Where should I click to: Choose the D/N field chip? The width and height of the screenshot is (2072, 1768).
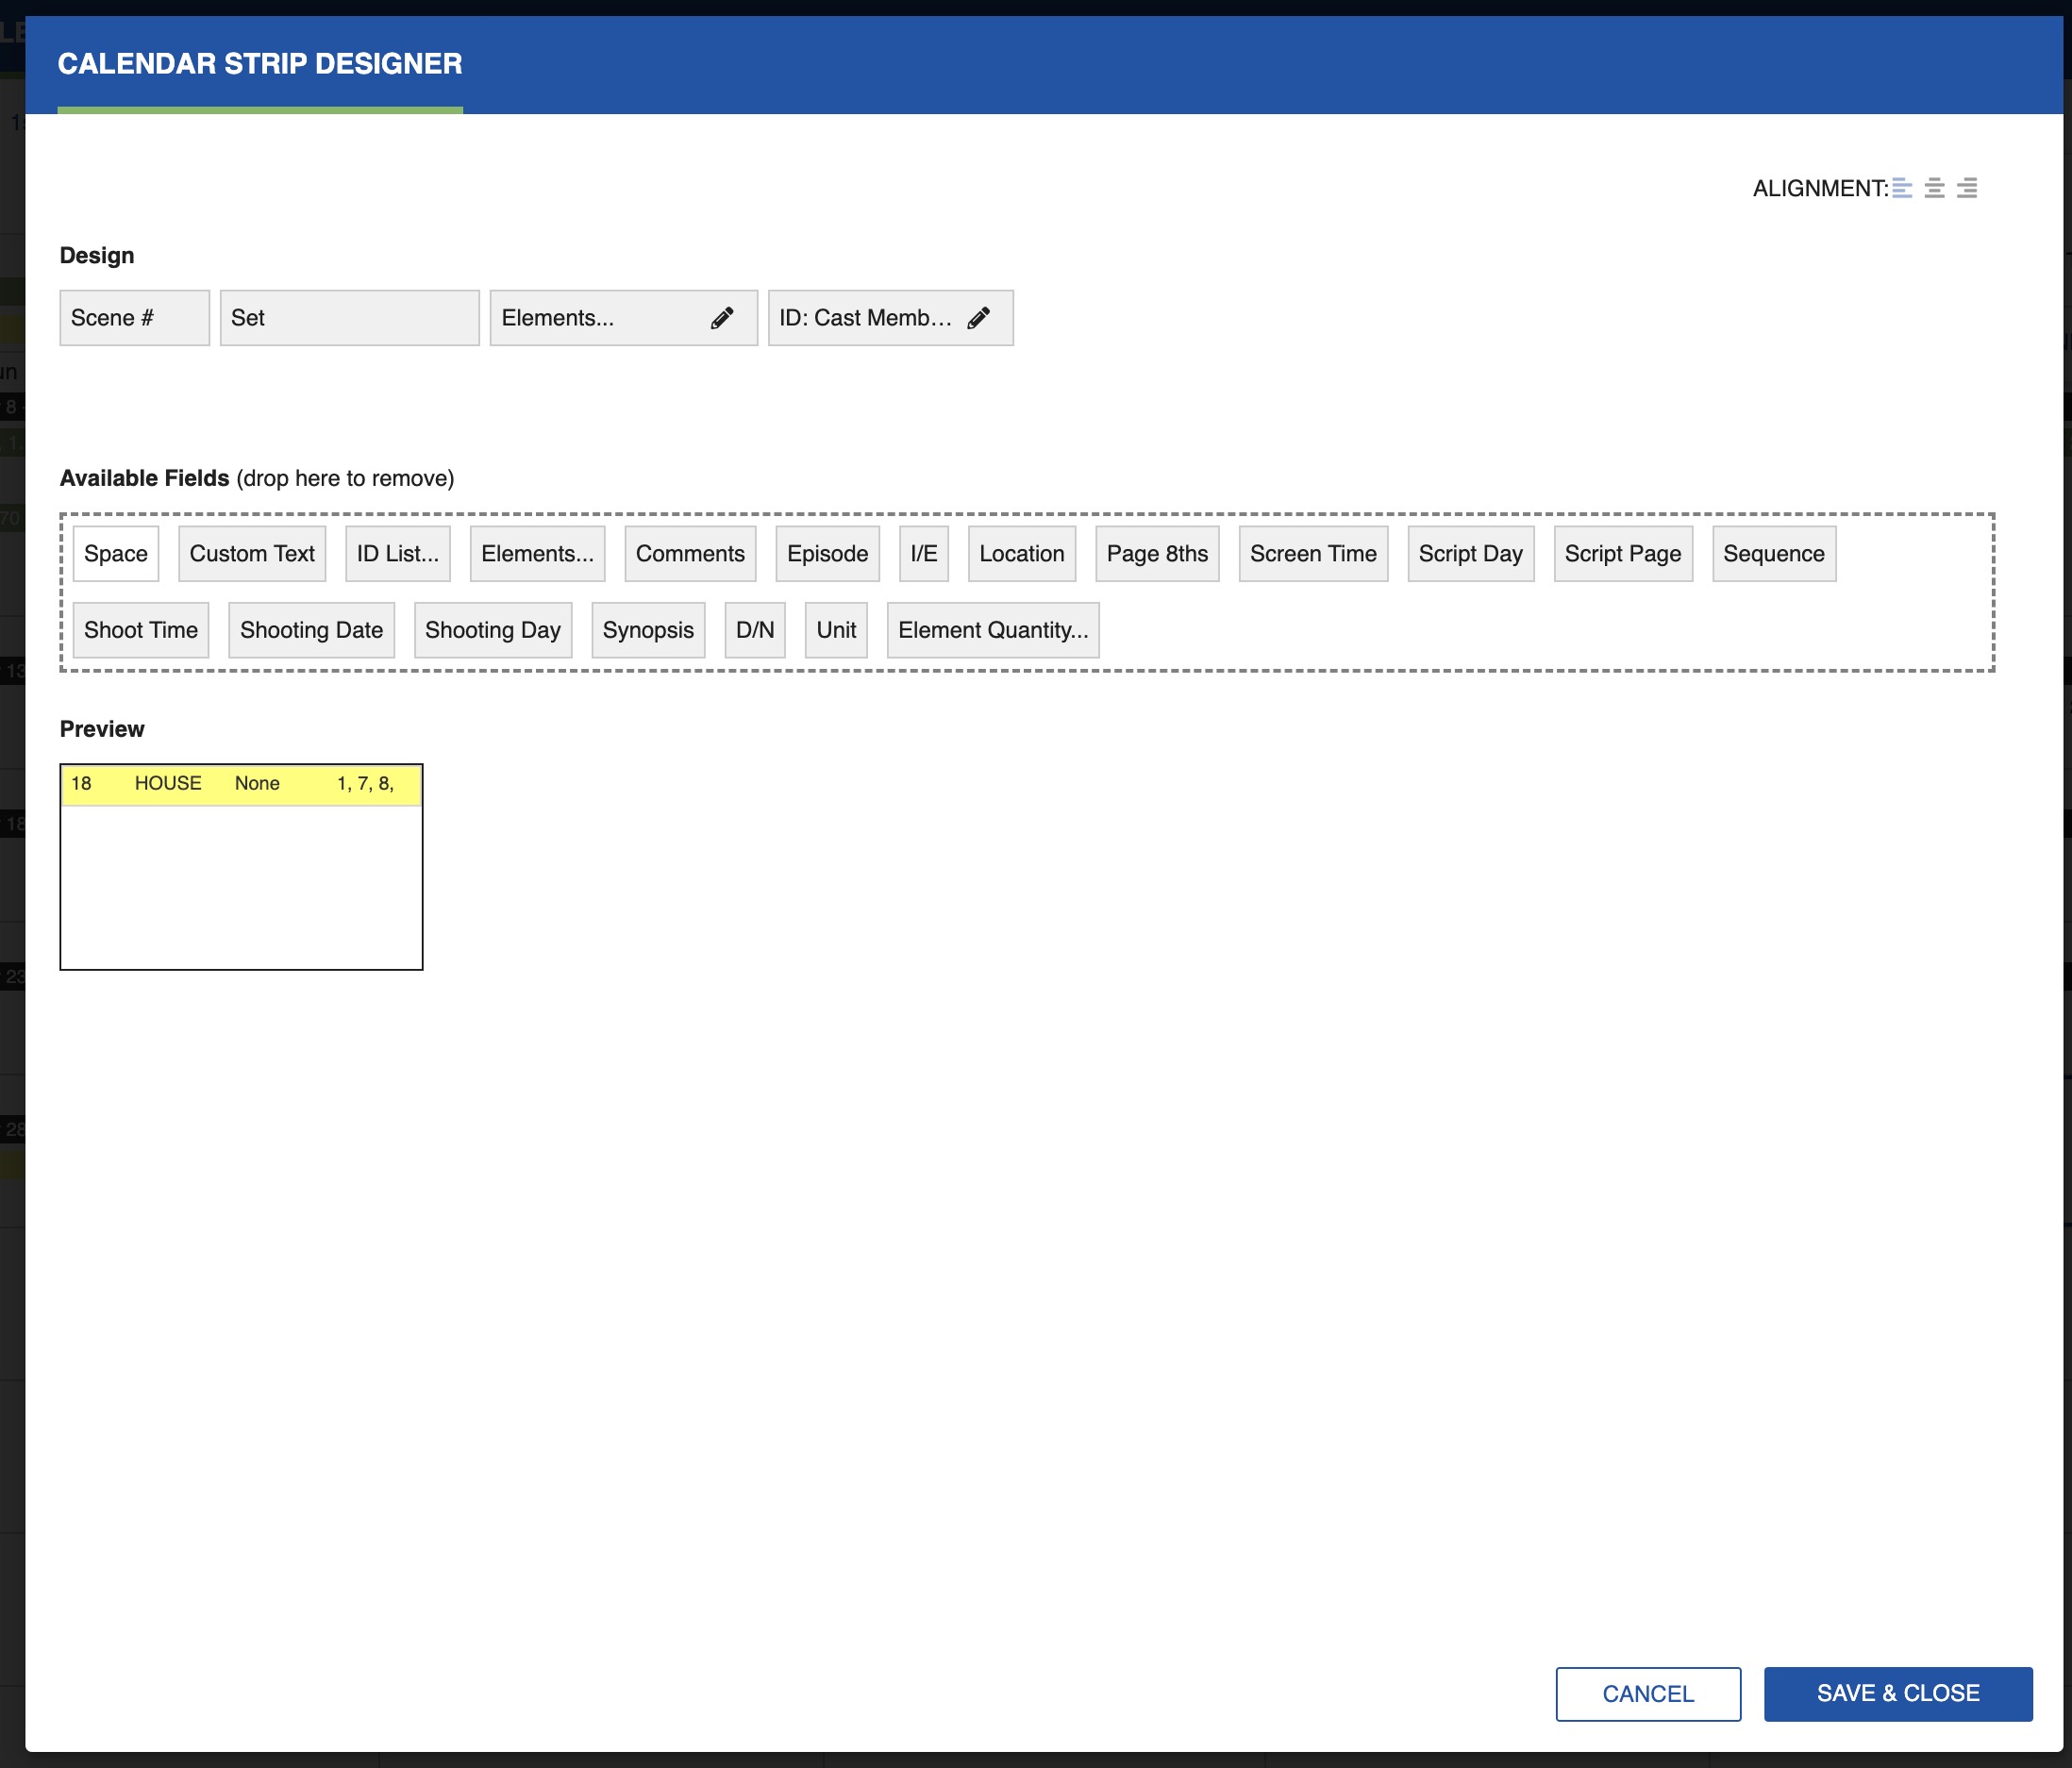pyautogui.click(x=755, y=630)
